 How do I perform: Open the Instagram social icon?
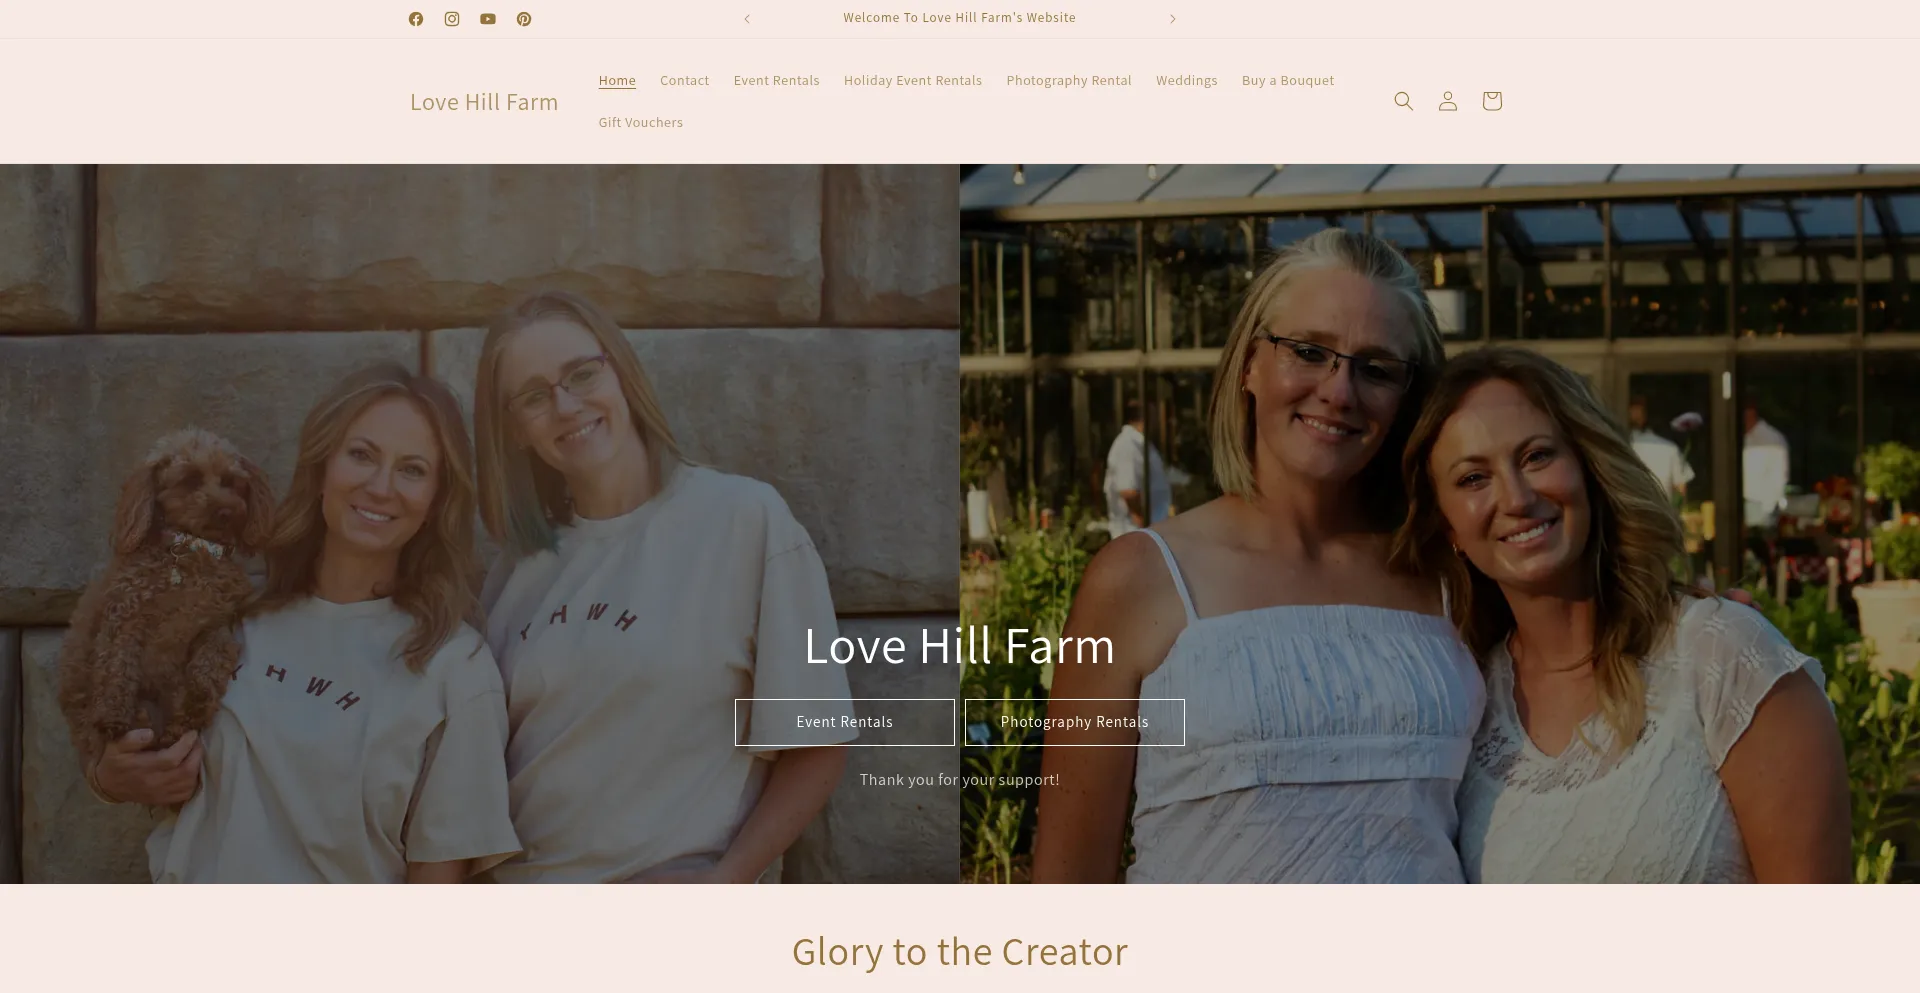(x=452, y=19)
